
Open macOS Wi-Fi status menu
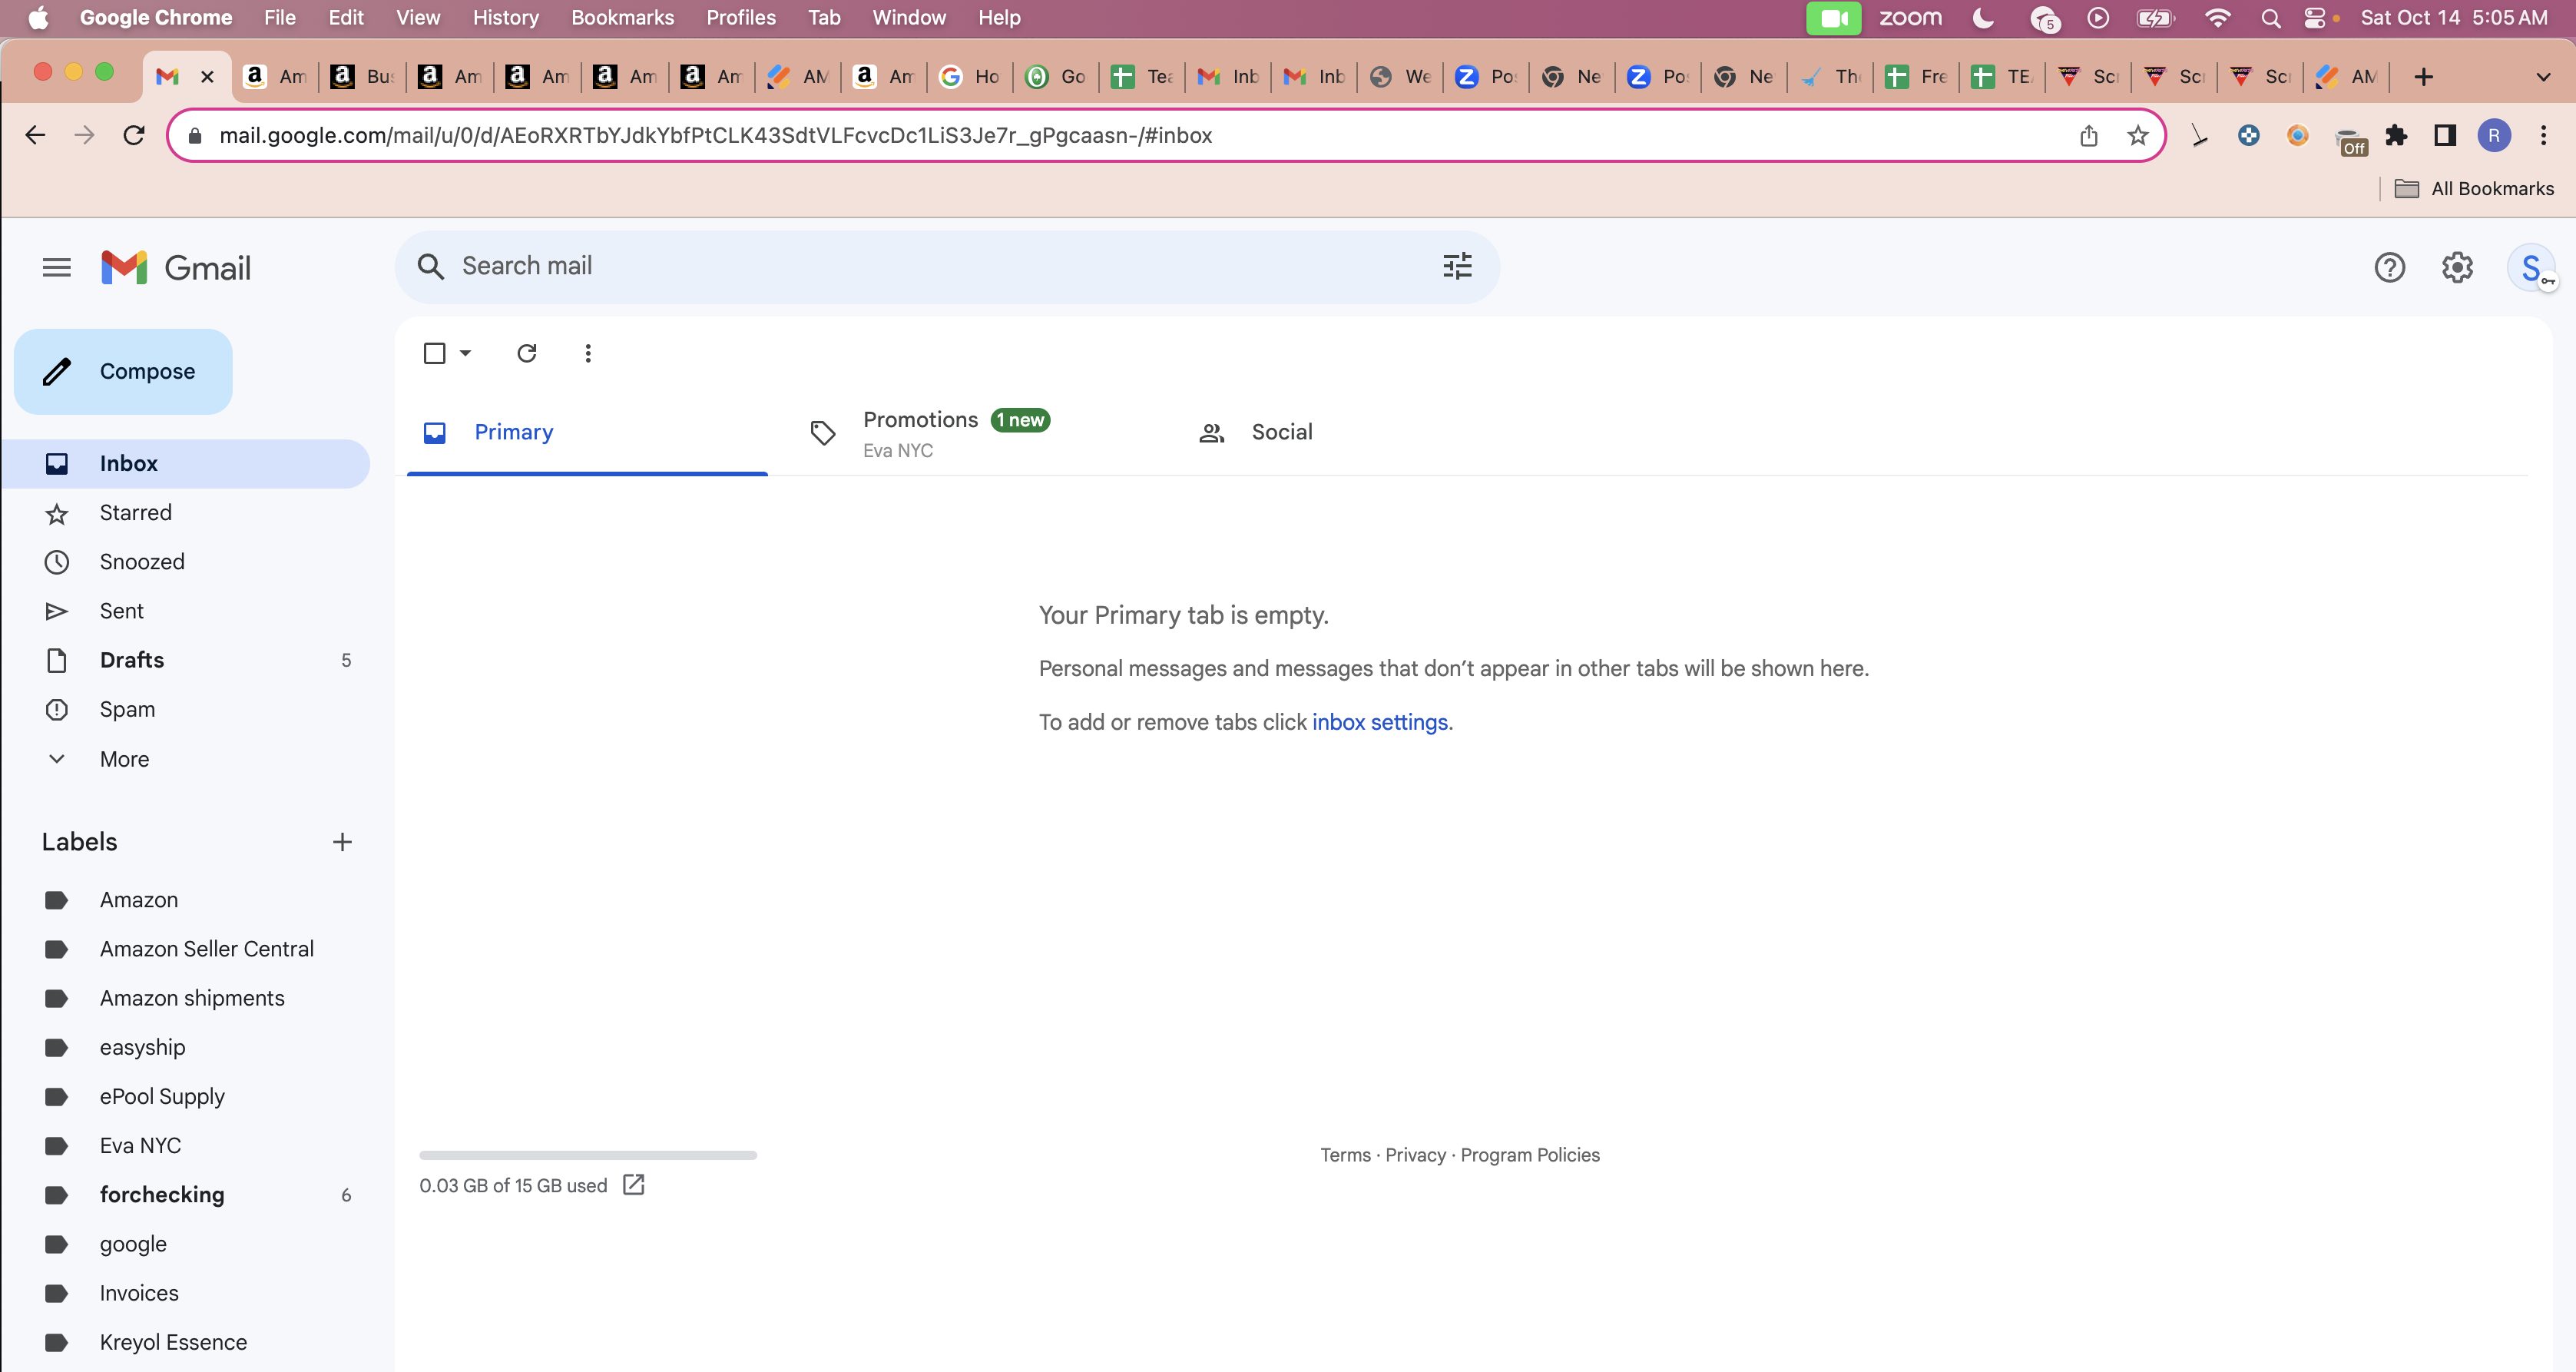pyautogui.click(x=2218, y=18)
